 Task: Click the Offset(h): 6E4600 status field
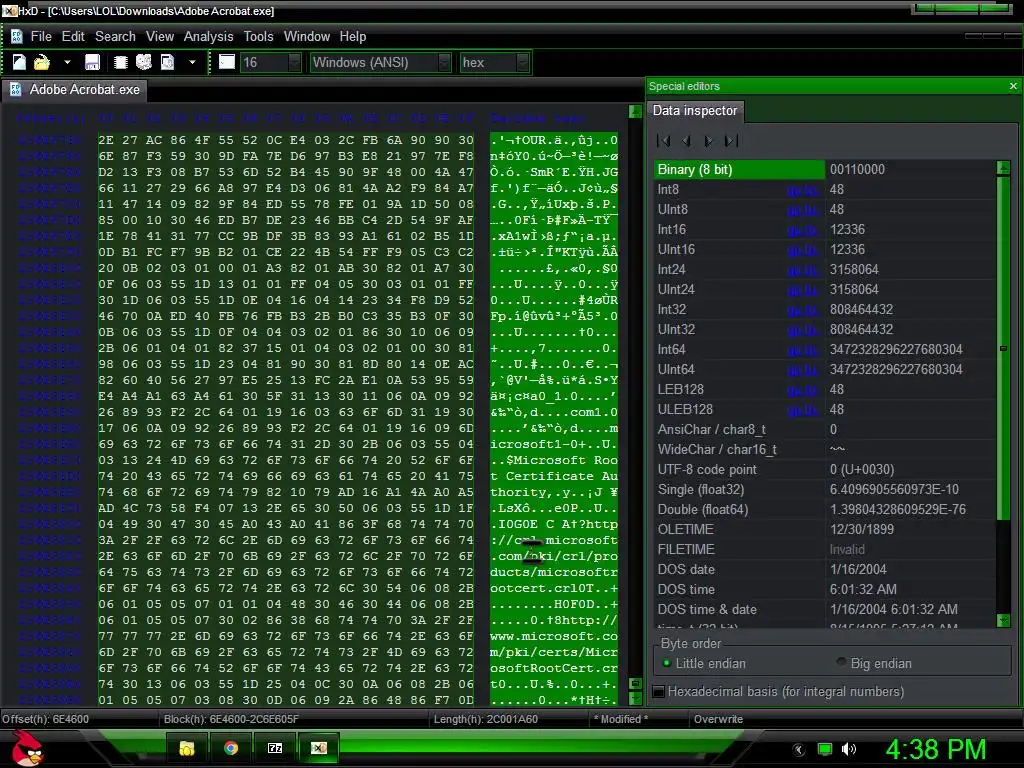coord(46,719)
